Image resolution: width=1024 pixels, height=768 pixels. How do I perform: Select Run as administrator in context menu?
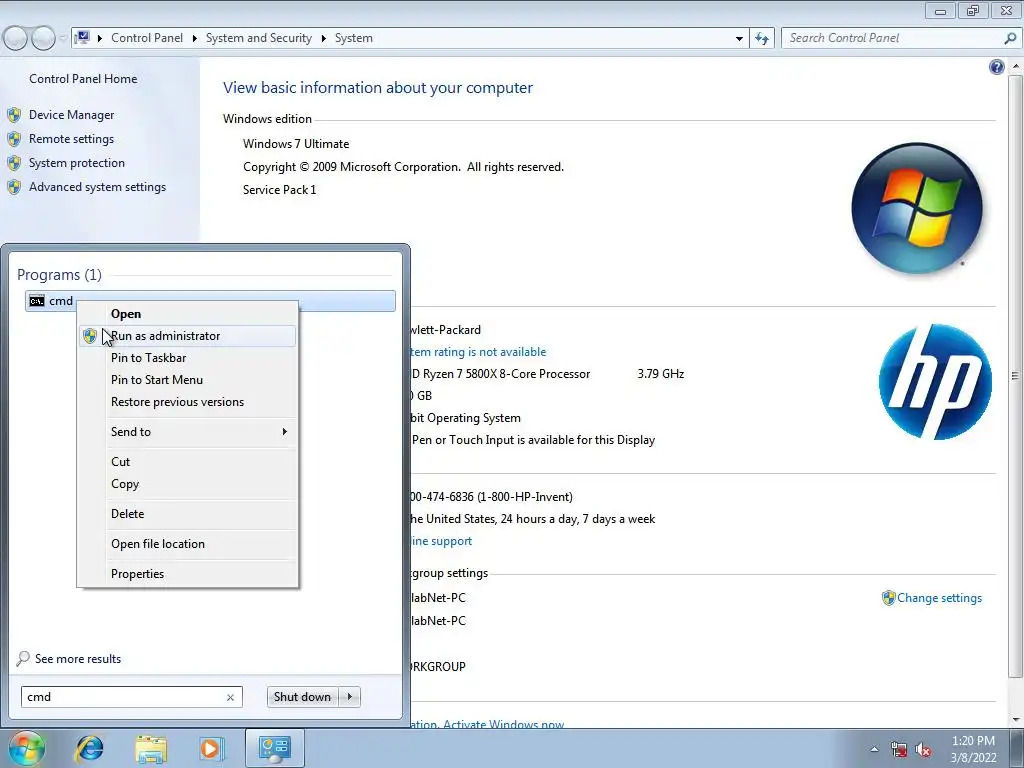(x=187, y=336)
